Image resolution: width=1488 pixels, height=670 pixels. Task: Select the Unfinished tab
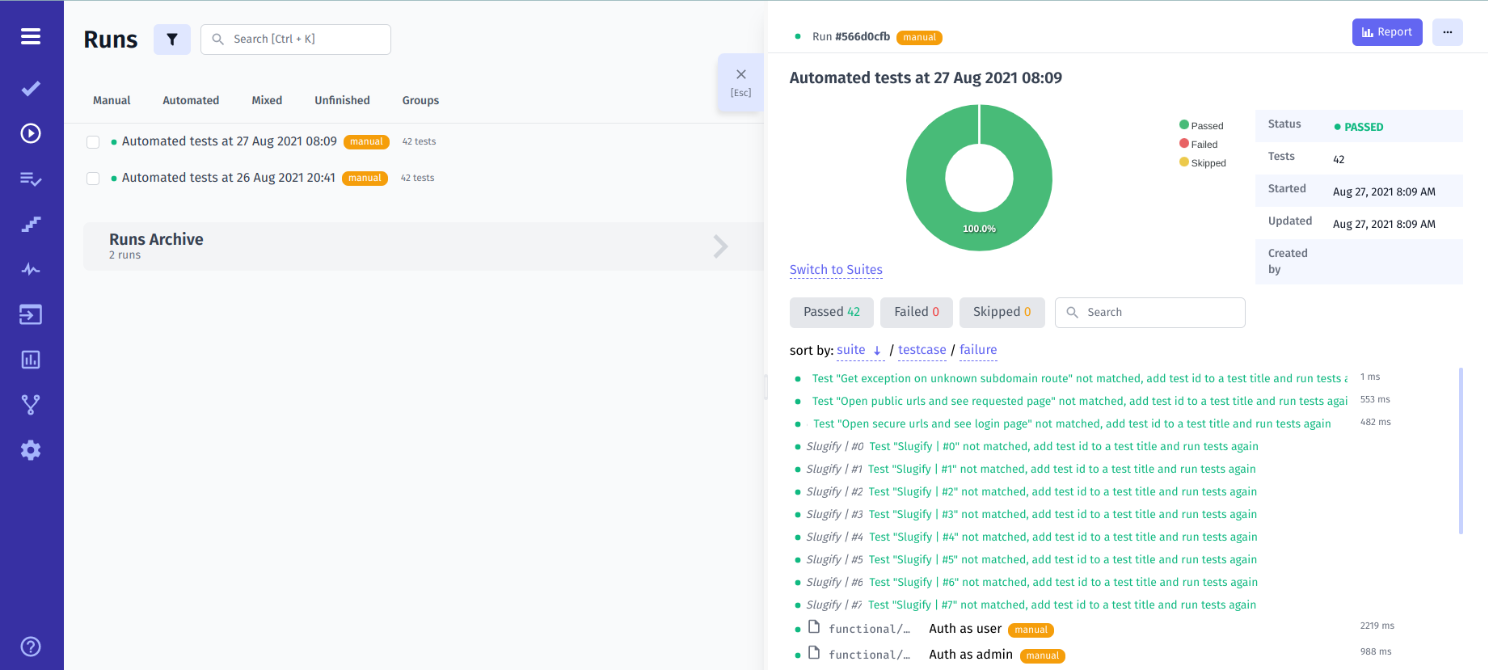click(342, 100)
